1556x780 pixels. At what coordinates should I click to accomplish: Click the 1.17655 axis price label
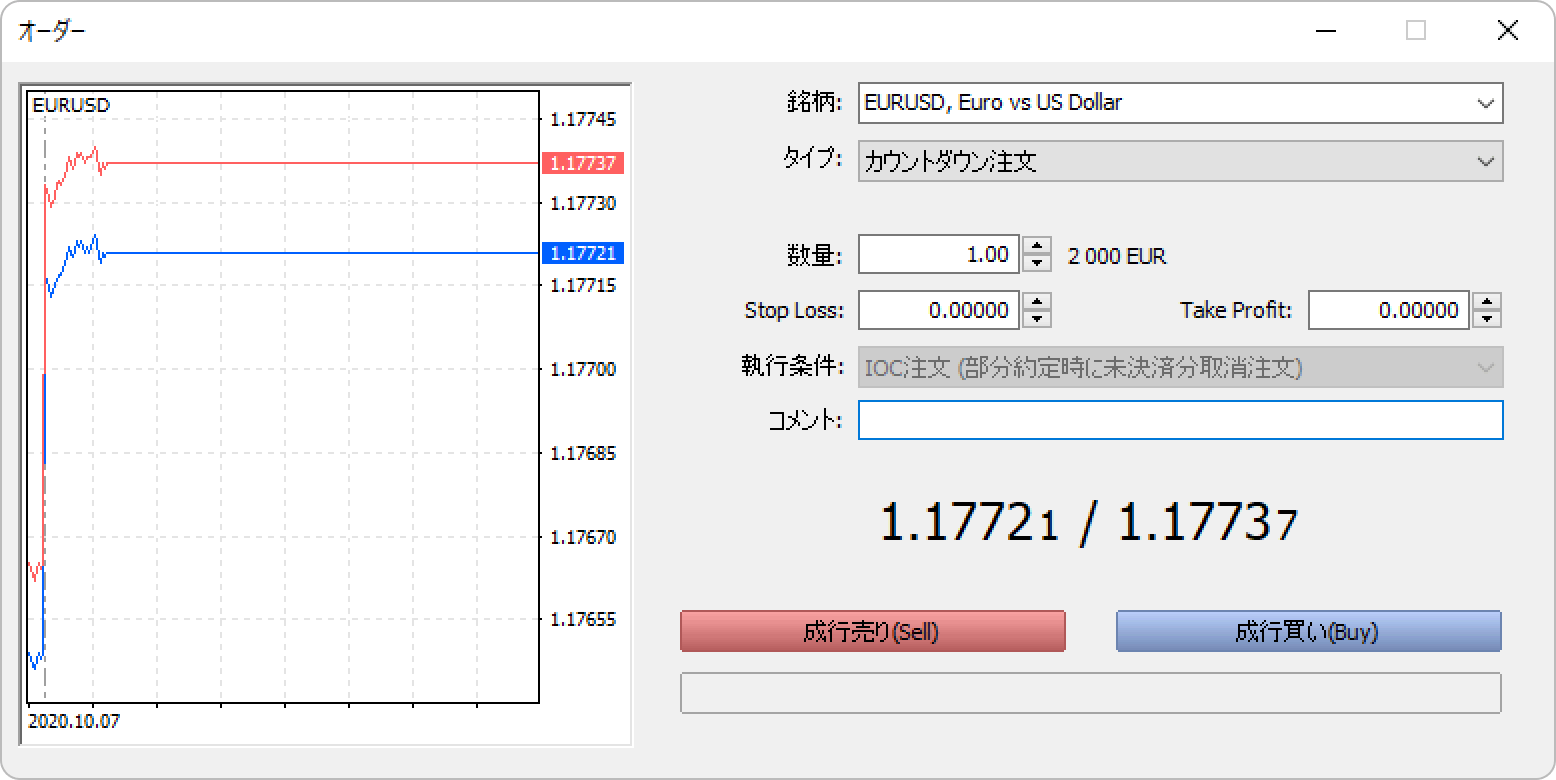click(x=583, y=619)
